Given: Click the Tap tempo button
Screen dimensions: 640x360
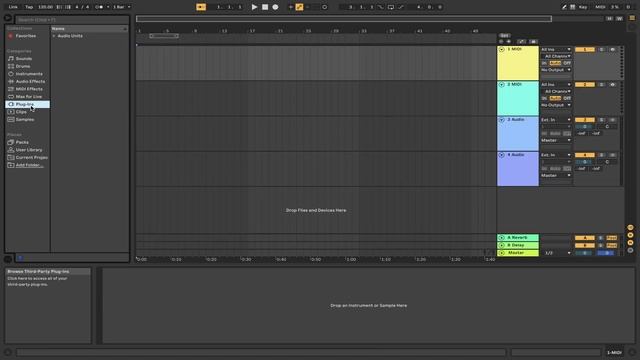Looking at the screenshot, I should point(29,7).
